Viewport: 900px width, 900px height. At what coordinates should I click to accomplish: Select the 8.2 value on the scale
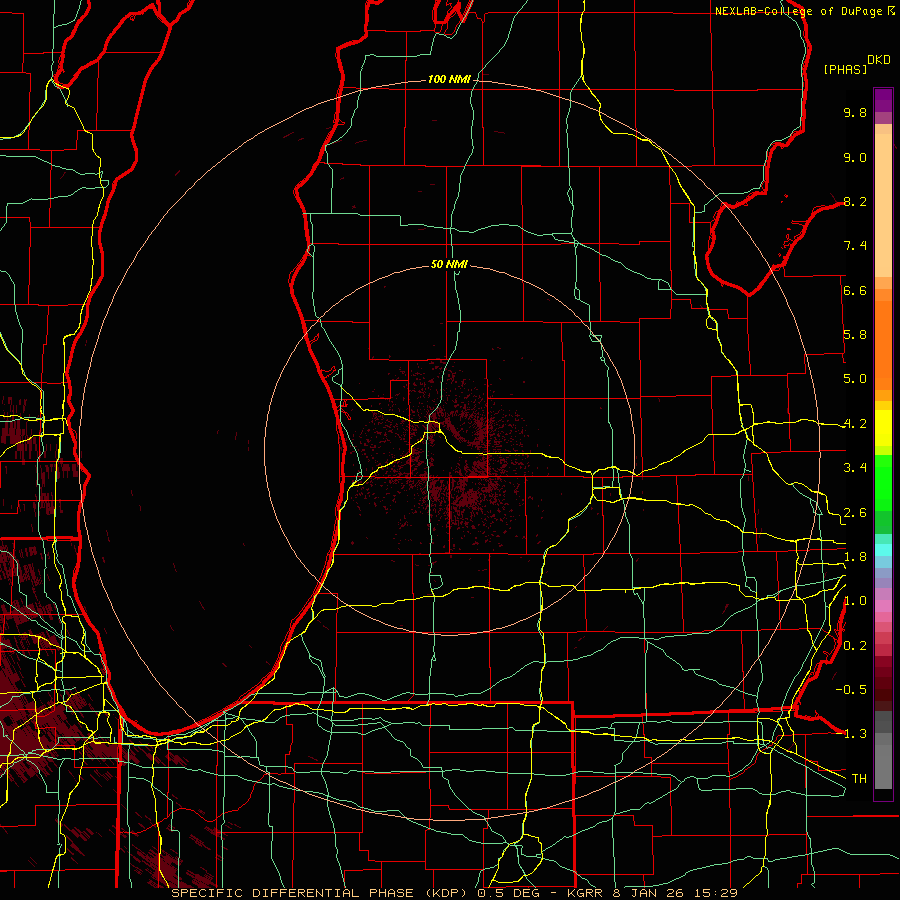pos(855,202)
